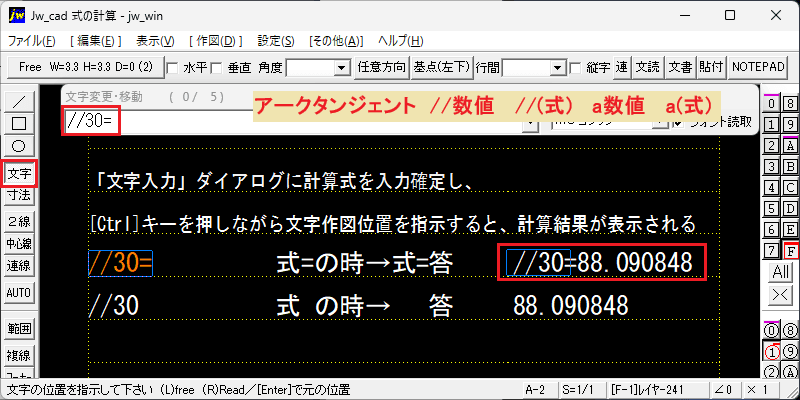This screenshot has height=400, width=800.
Task: Select circled layer group 8
Action: [790, 330]
